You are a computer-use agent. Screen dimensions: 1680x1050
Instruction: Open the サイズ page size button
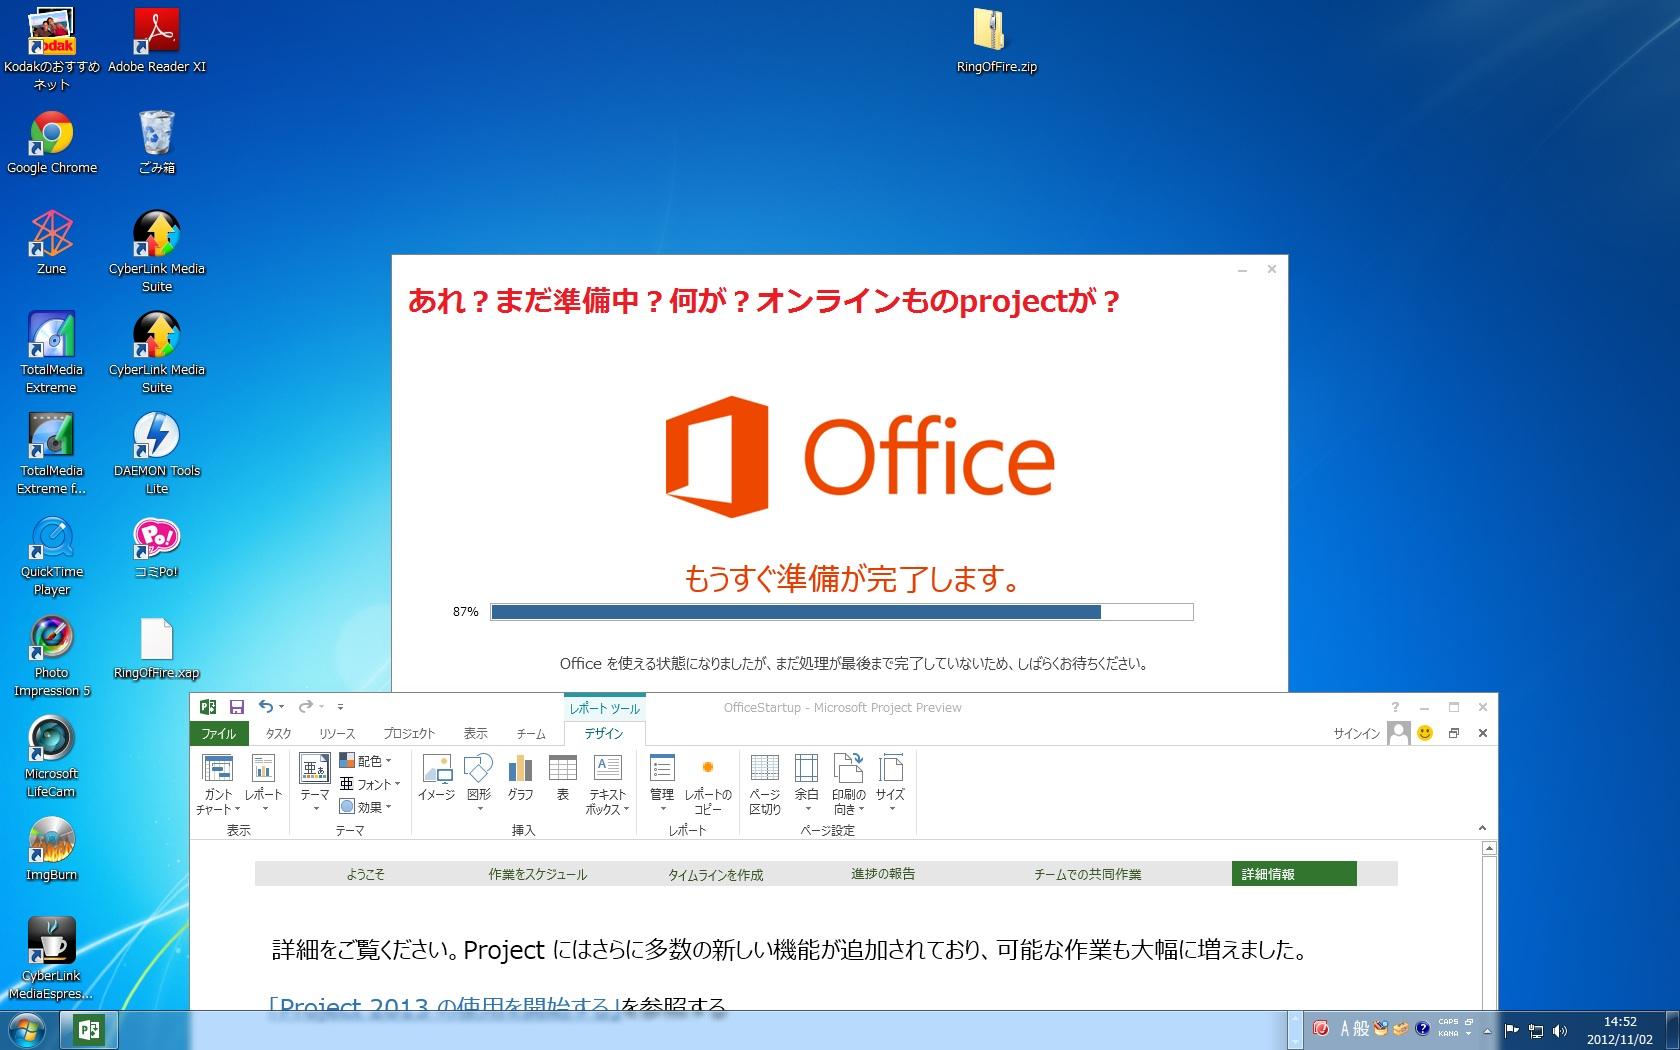tap(890, 784)
